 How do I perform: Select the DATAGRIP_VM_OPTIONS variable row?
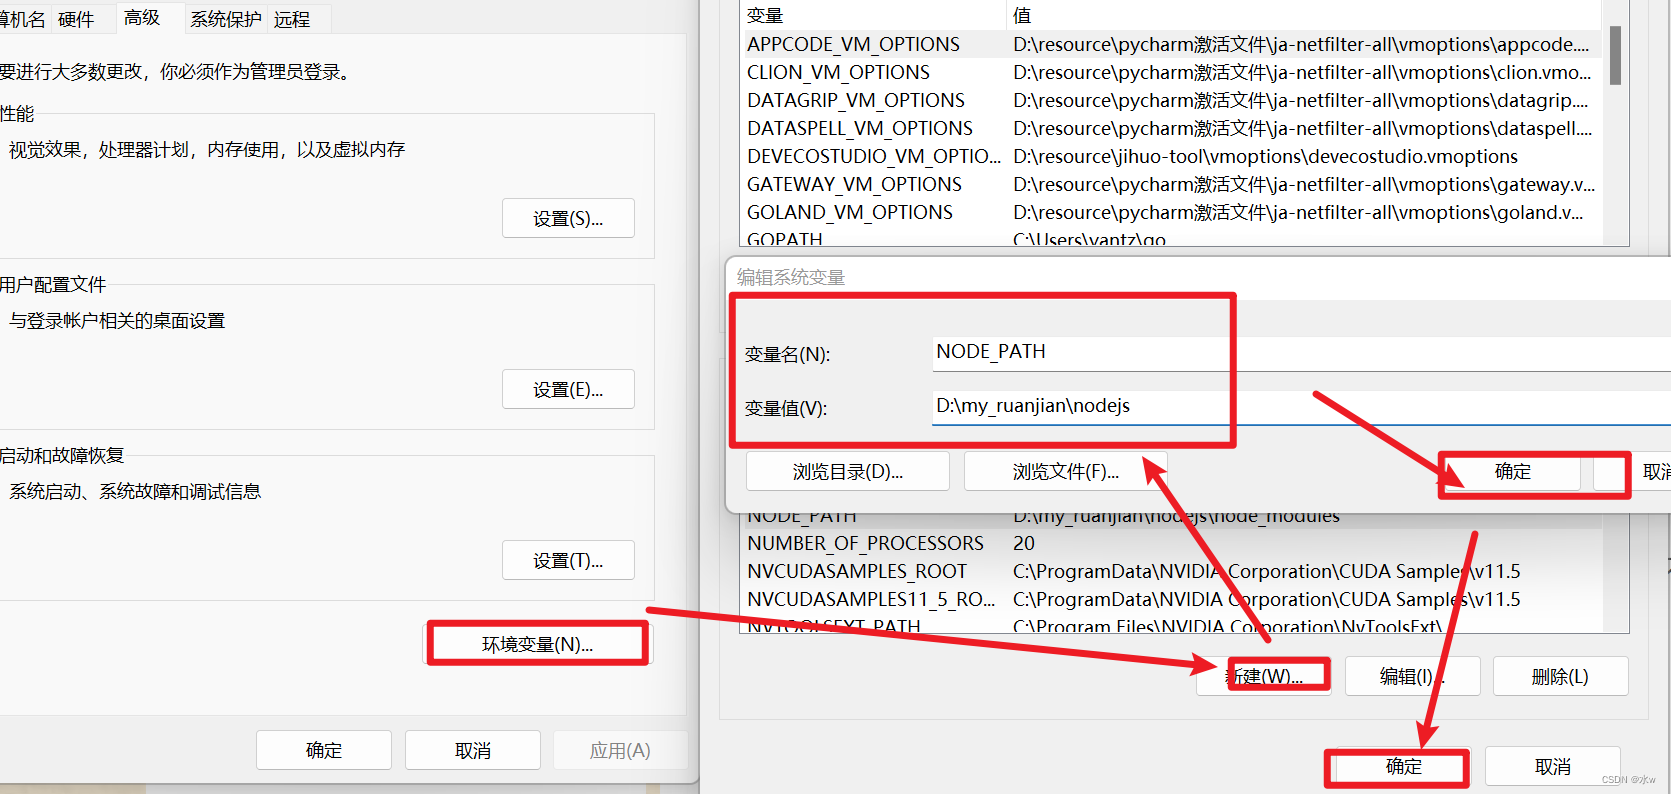click(x=1171, y=100)
